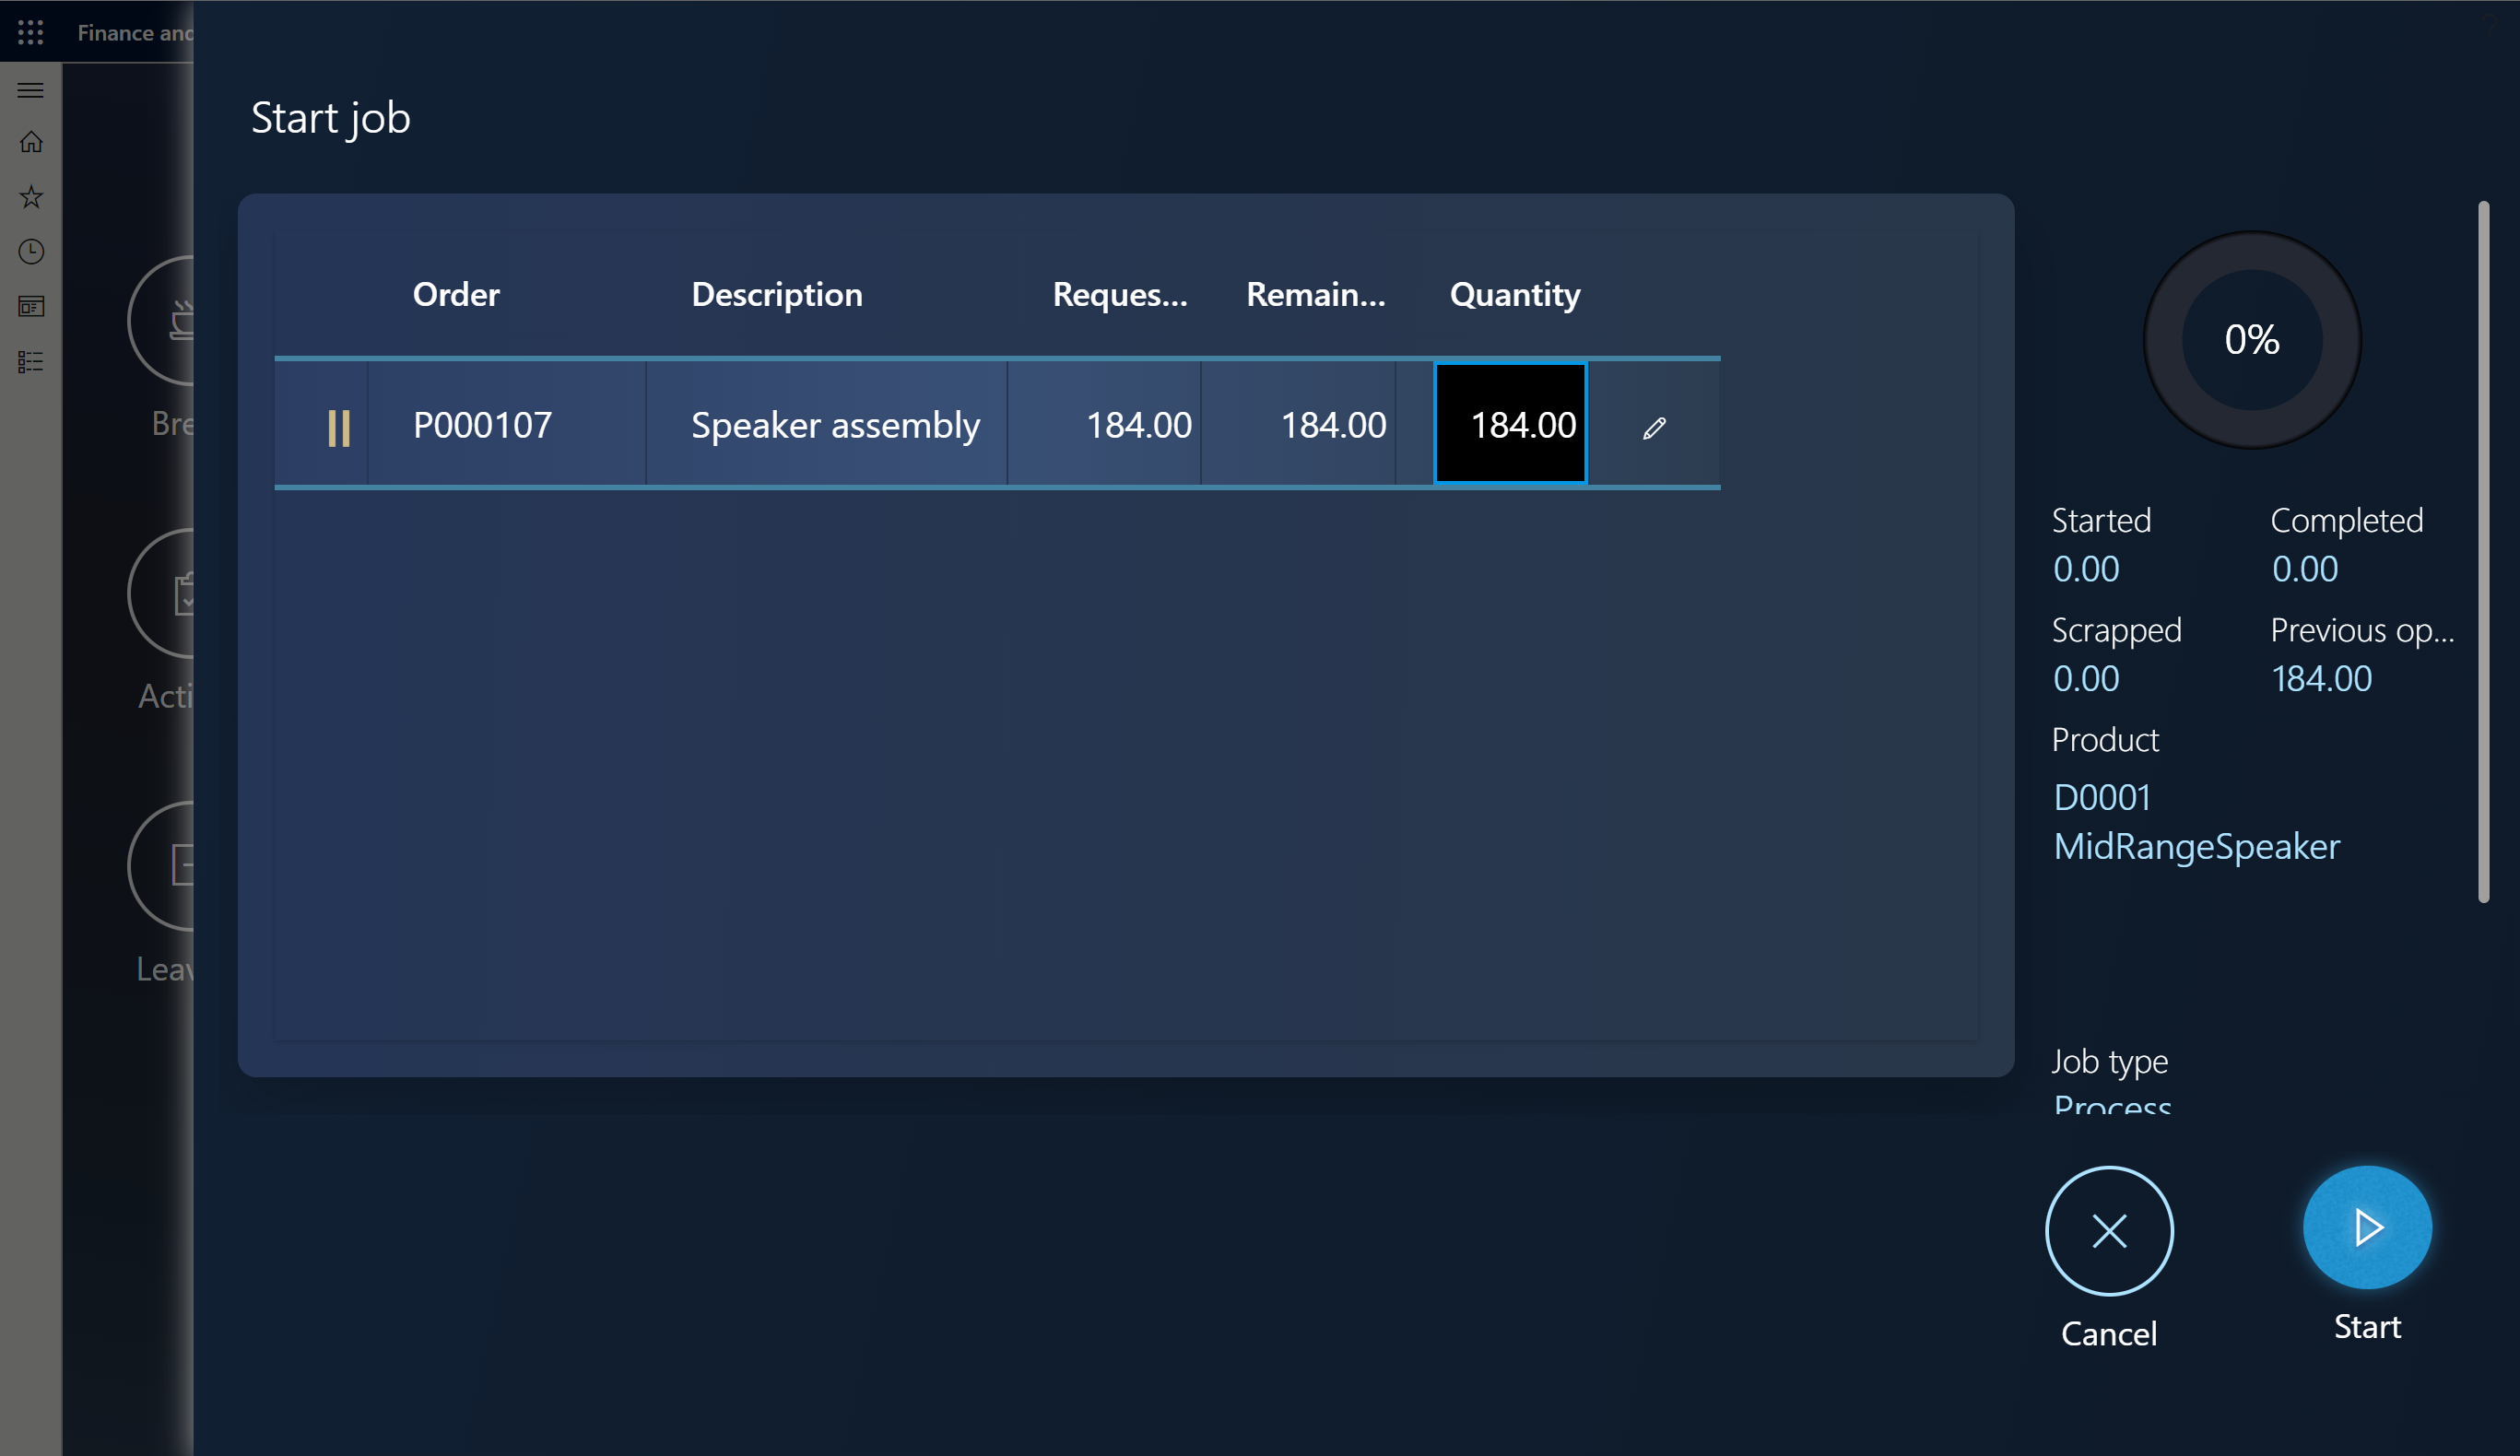Click the Description column header
Image resolution: width=2520 pixels, height=1456 pixels.
776,294
